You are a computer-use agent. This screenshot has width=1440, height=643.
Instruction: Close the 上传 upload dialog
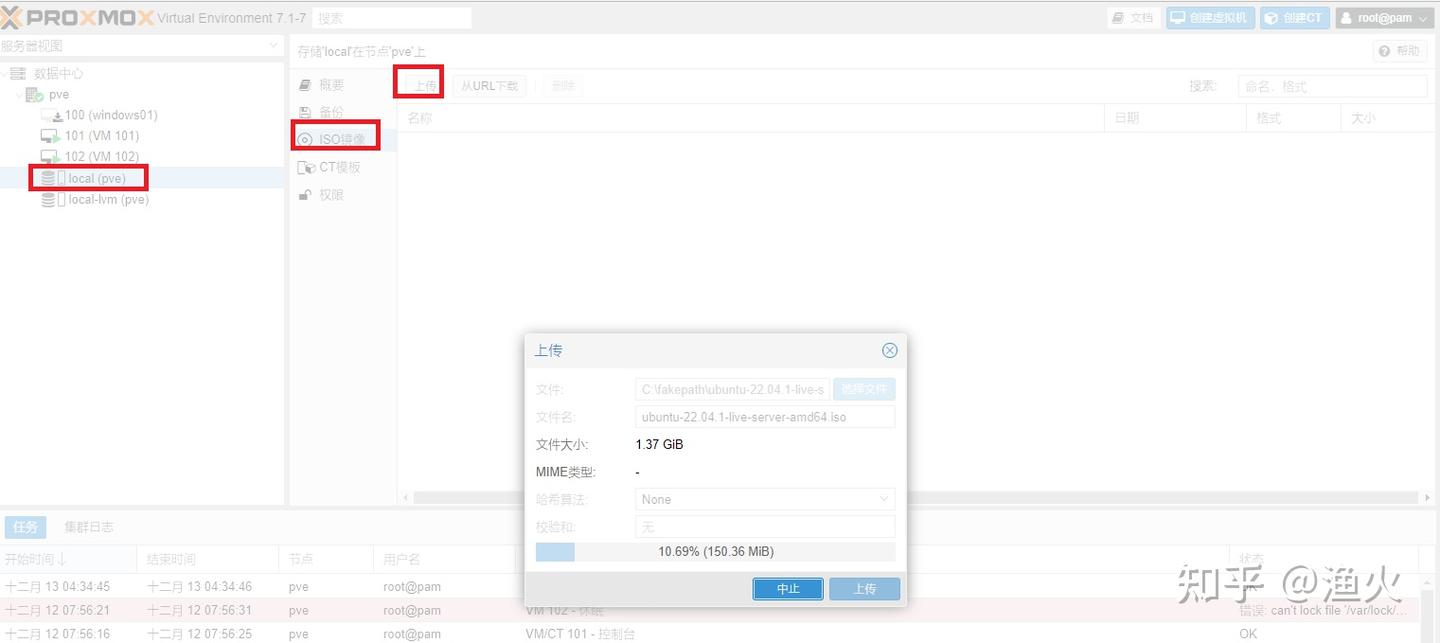[x=889, y=351]
